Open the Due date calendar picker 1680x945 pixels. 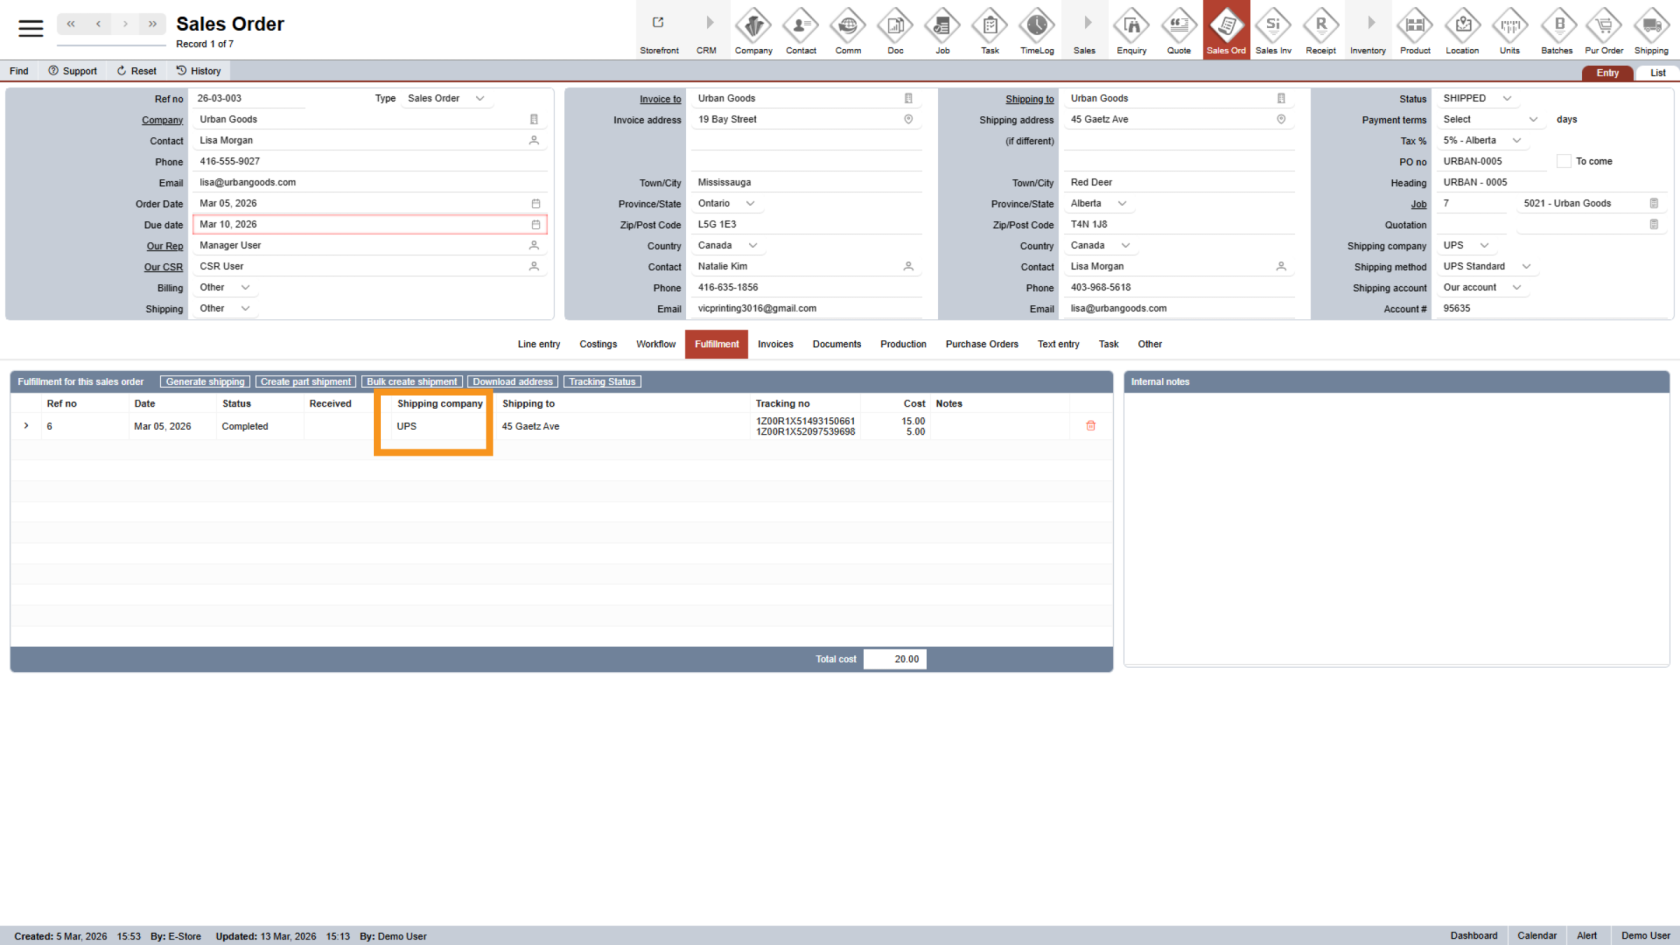pyautogui.click(x=536, y=225)
